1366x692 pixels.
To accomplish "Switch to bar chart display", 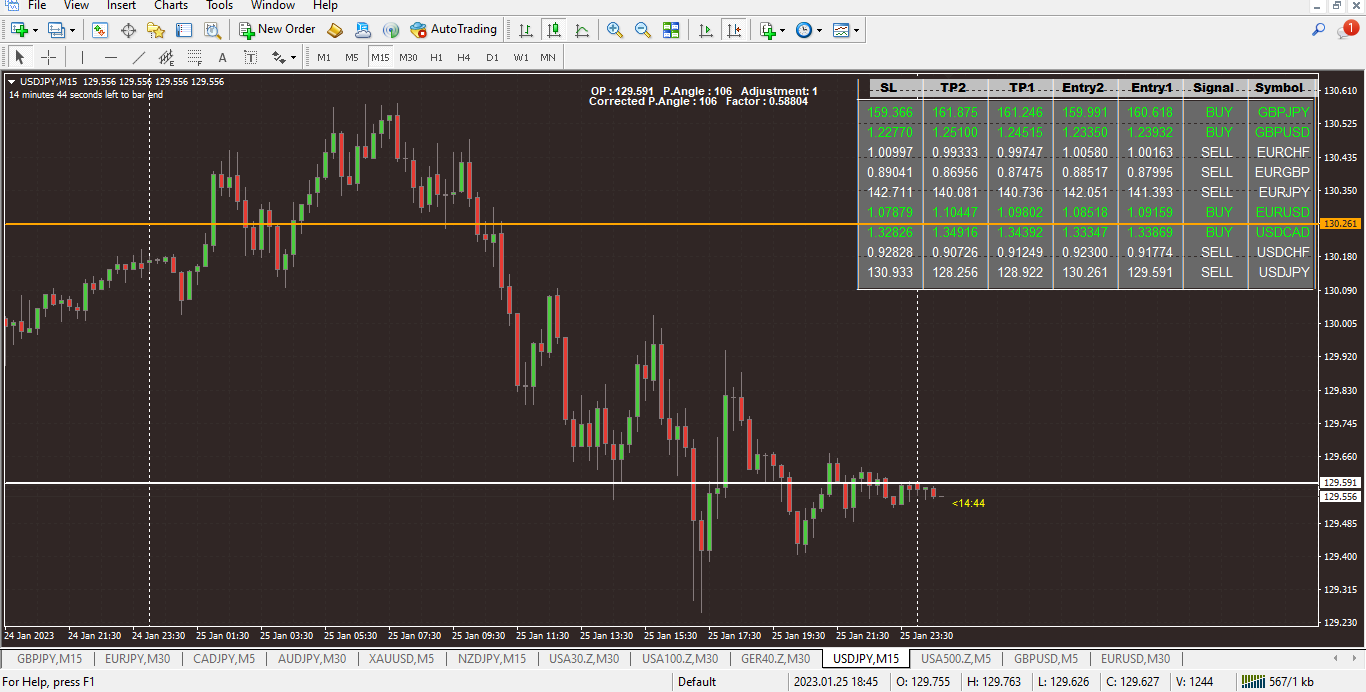I will pyautogui.click(x=525, y=30).
